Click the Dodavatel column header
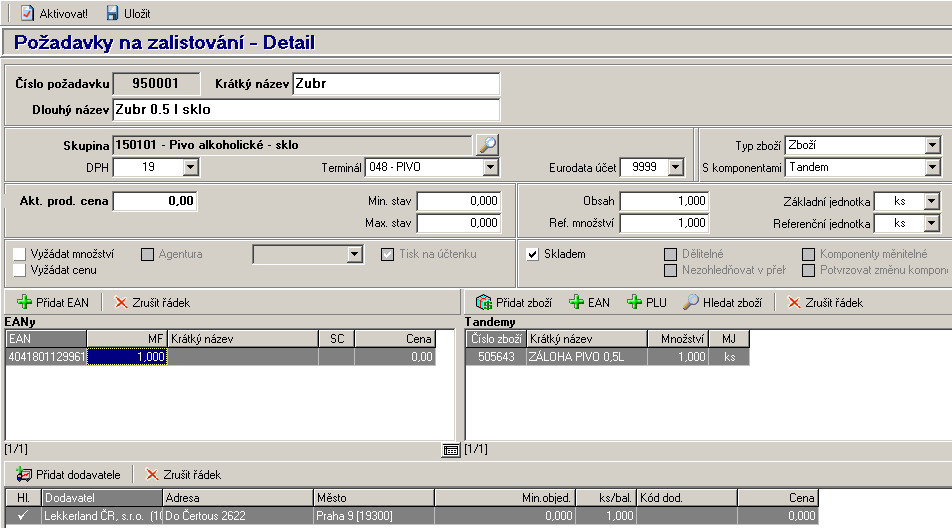Viewport: 952px width, 528px height. click(102, 498)
